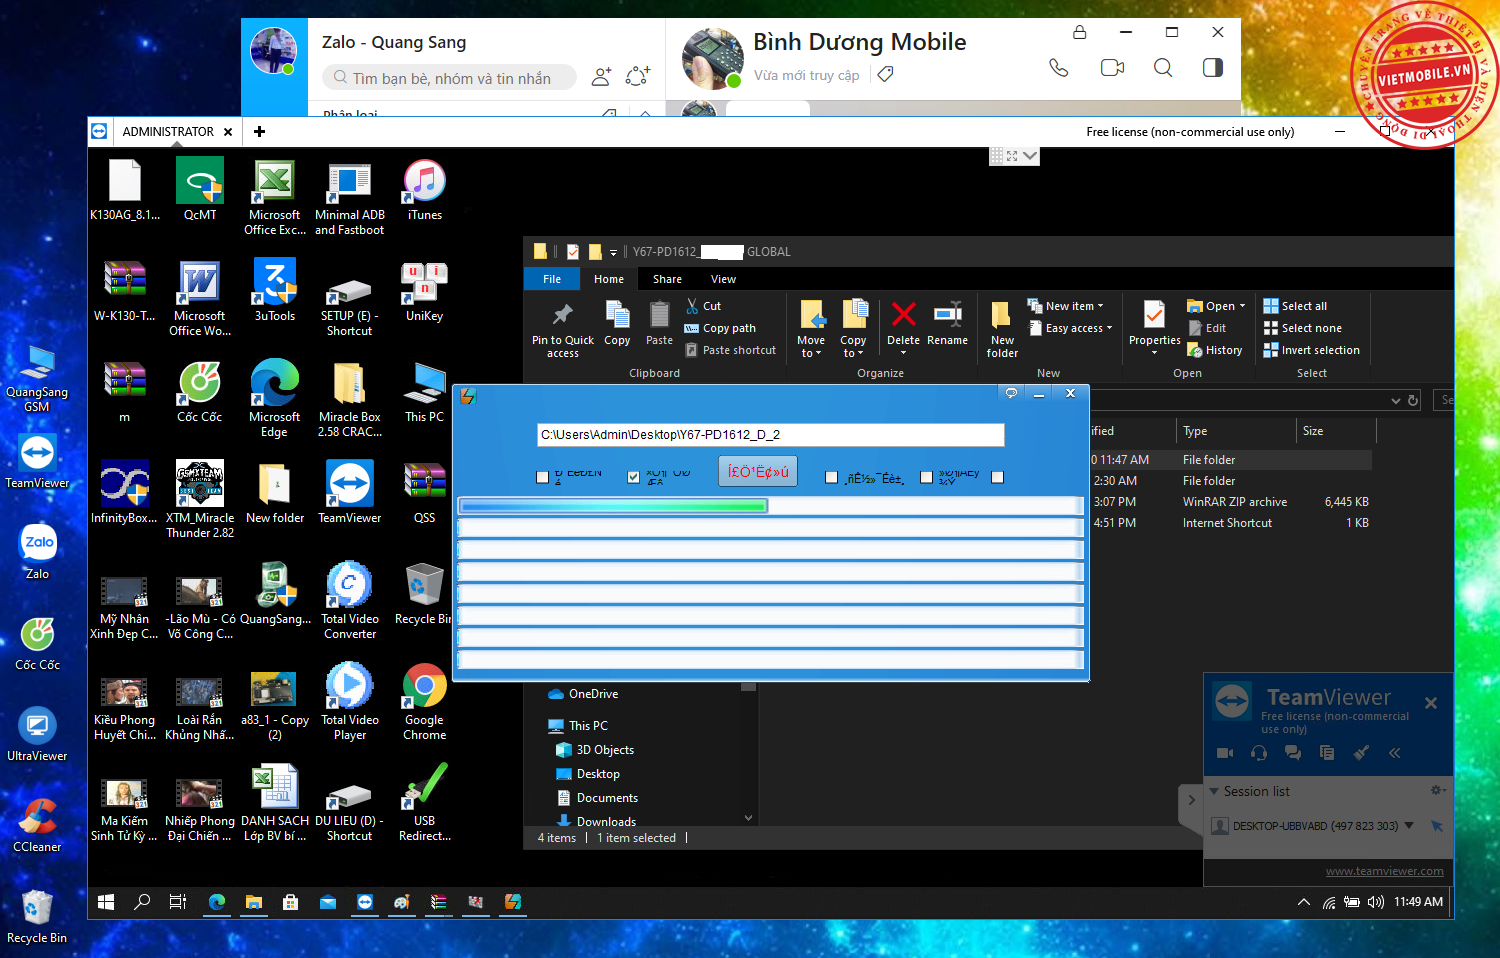Open Task View in the remote taskbar
This screenshot has height=958, width=1500.
(x=178, y=902)
